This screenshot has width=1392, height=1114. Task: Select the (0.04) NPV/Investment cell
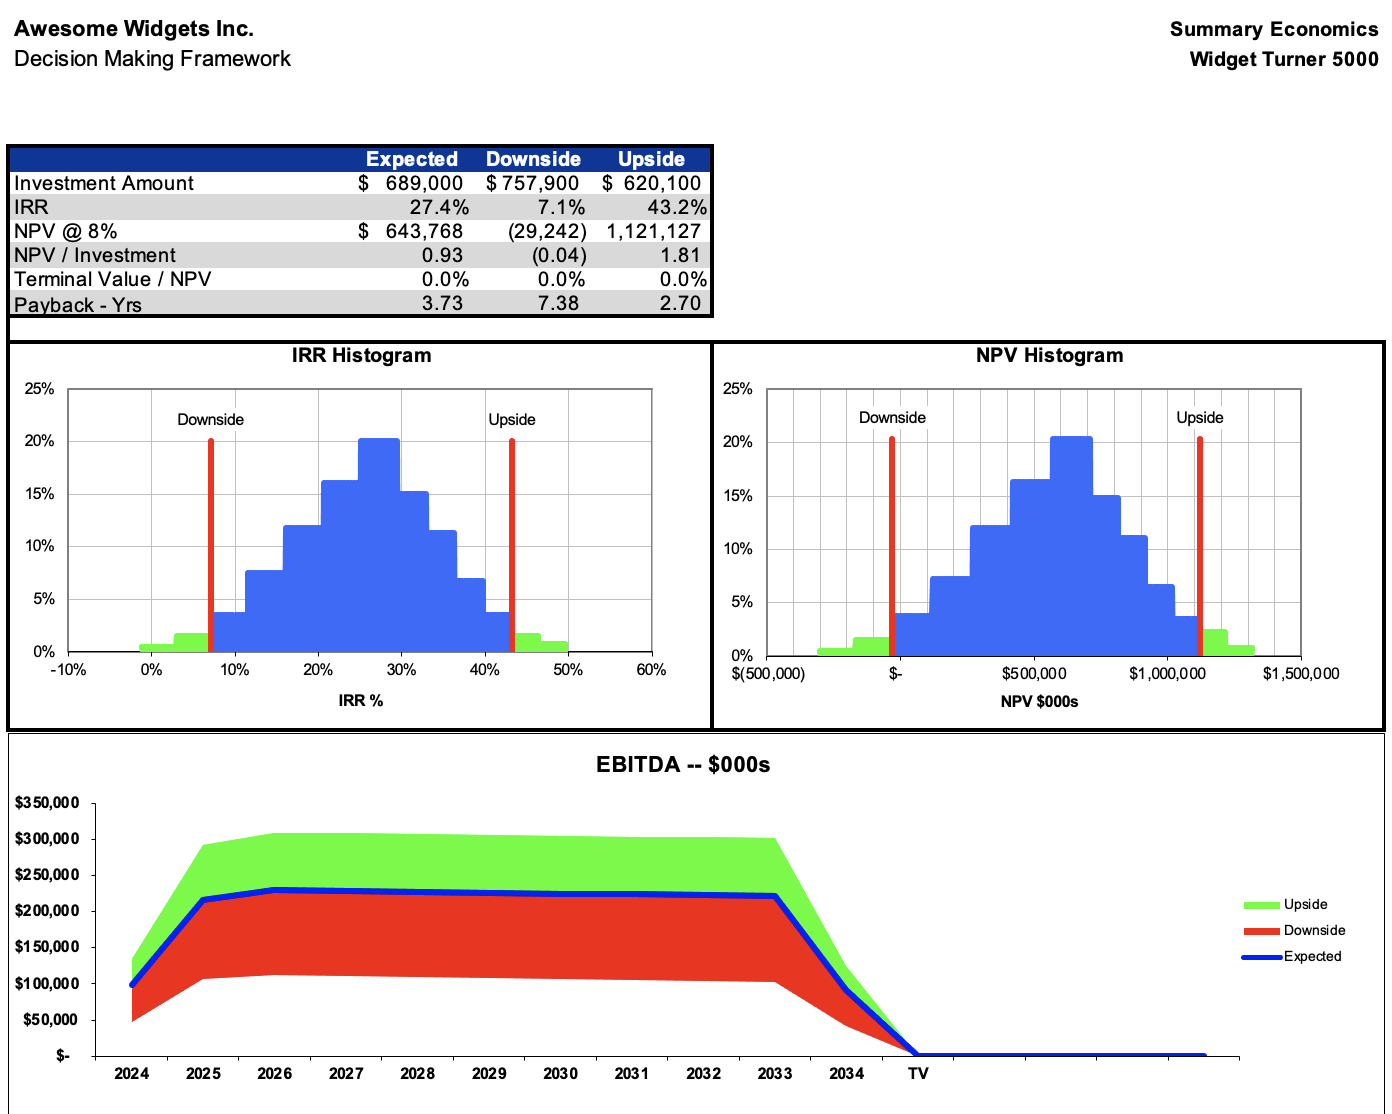tap(559, 255)
